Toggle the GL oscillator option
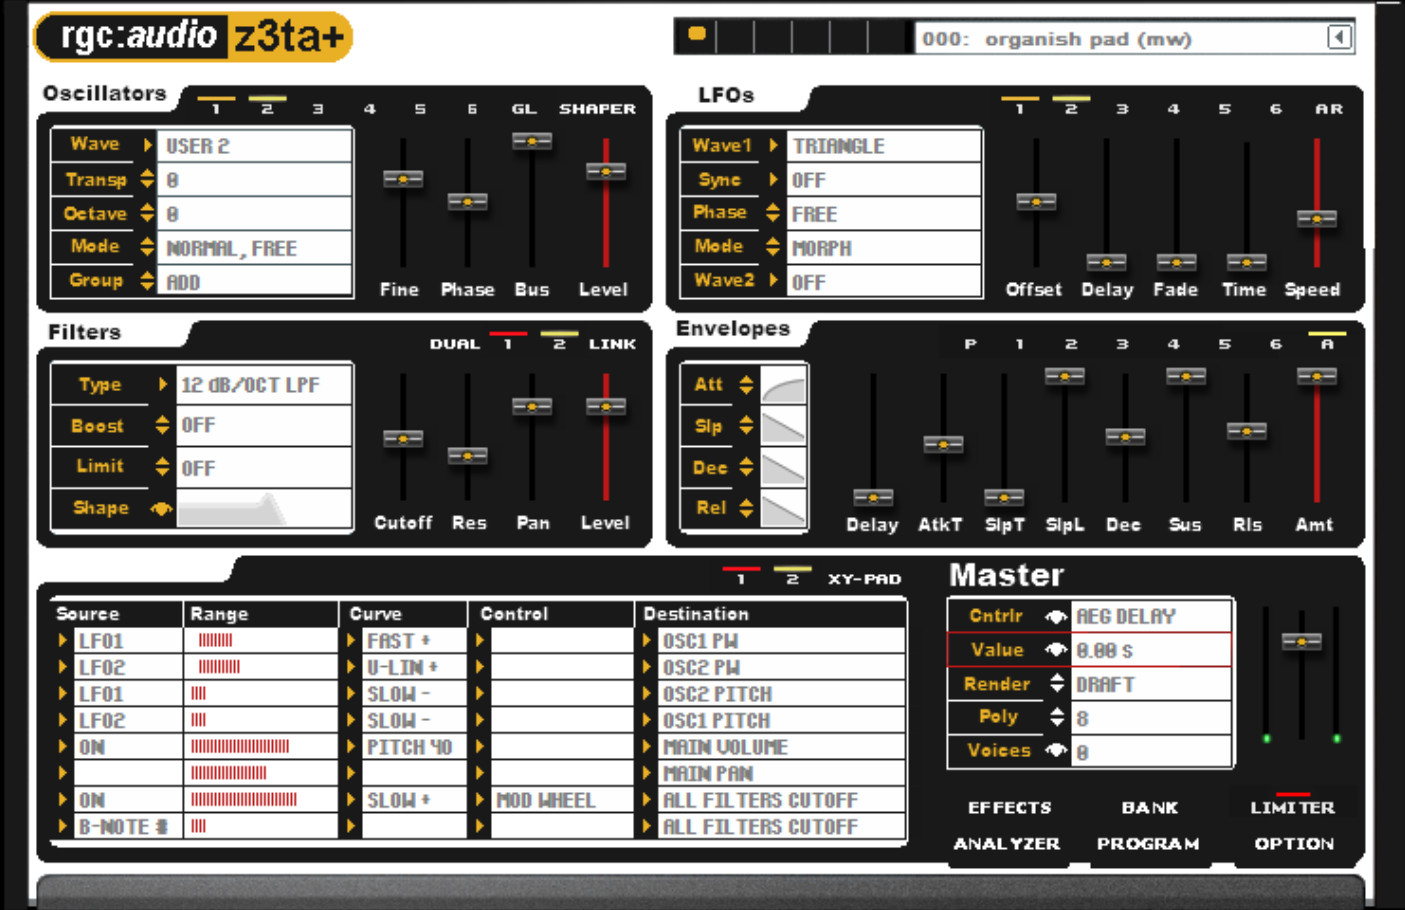The height and width of the screenshot is (910, 1405). tap(524, 108)
